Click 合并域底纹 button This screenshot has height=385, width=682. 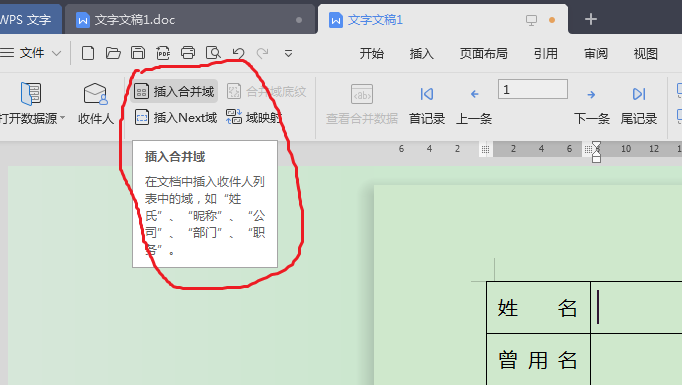[x=267, y=91]
